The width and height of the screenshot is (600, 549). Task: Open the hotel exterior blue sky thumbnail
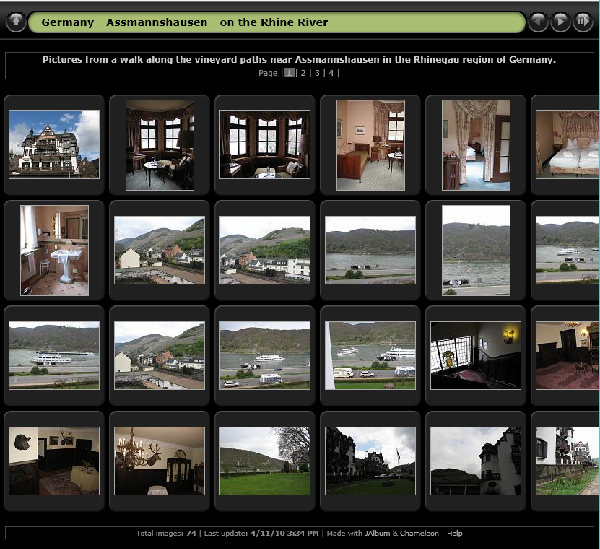point(54,145)
